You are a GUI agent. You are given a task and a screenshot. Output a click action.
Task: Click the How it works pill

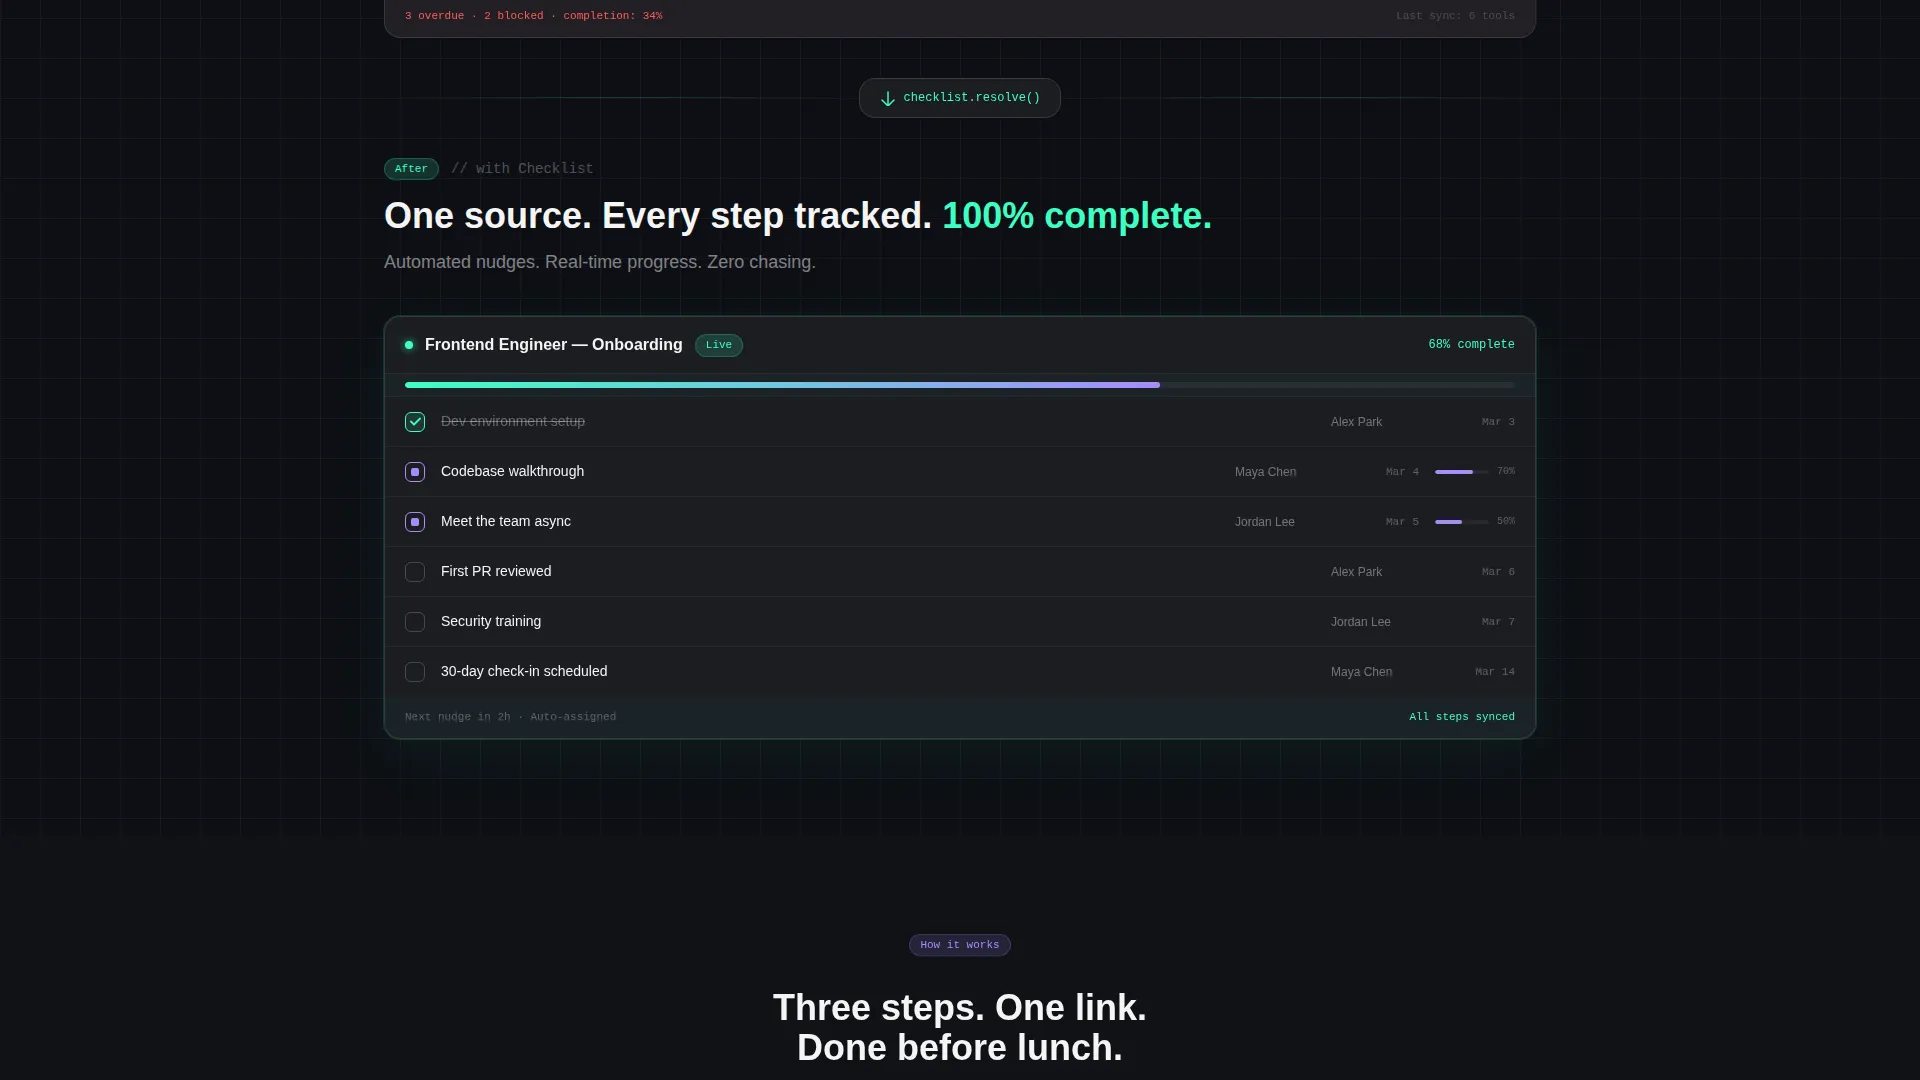960,945
